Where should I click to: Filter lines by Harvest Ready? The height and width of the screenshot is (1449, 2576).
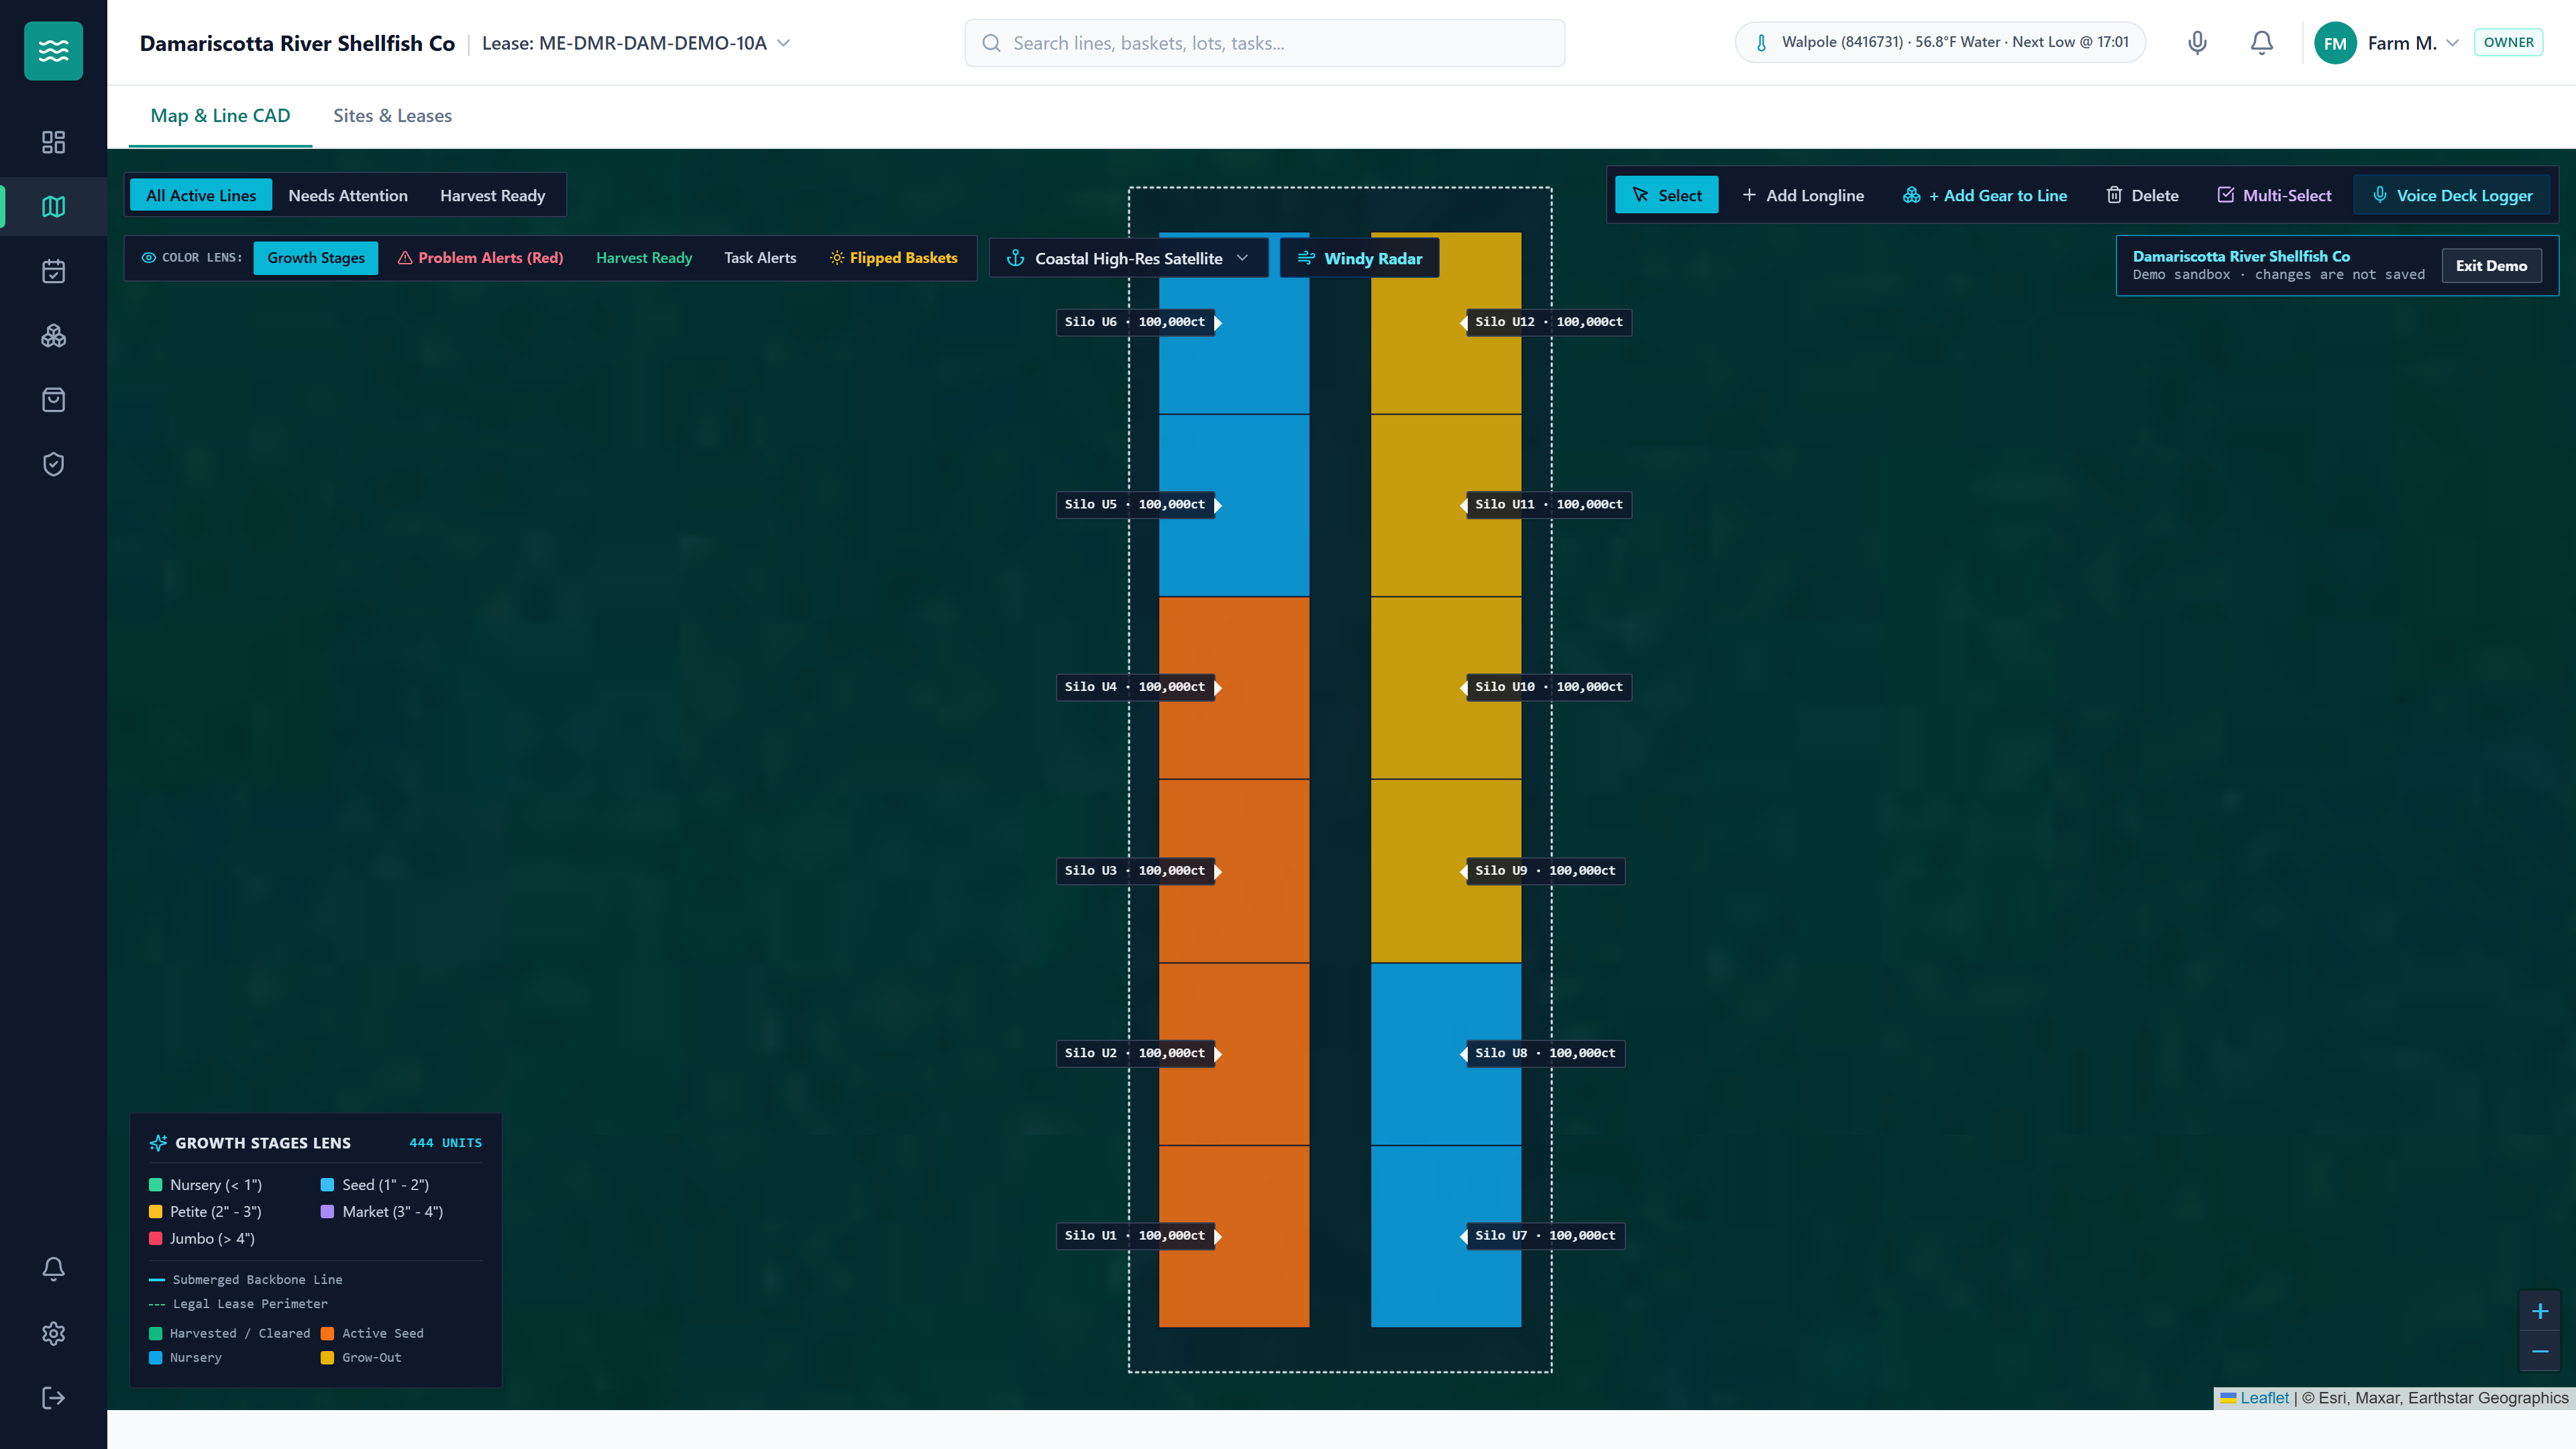click(x=492, y=195)
